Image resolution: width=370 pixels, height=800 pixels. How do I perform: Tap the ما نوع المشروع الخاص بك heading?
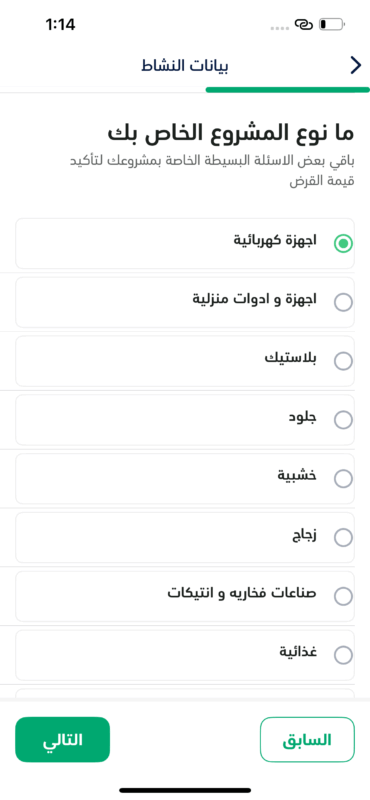[x=231, y=134]
